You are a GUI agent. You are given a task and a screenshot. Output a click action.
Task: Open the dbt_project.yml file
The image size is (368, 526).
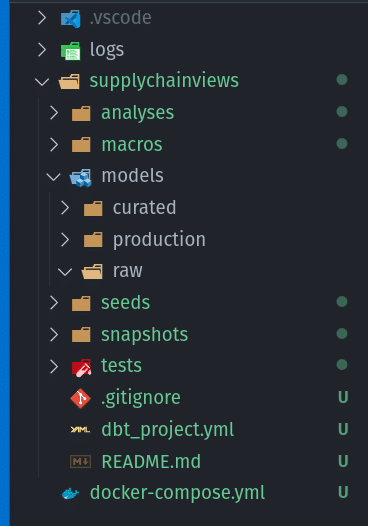click(x=168, y=429)
